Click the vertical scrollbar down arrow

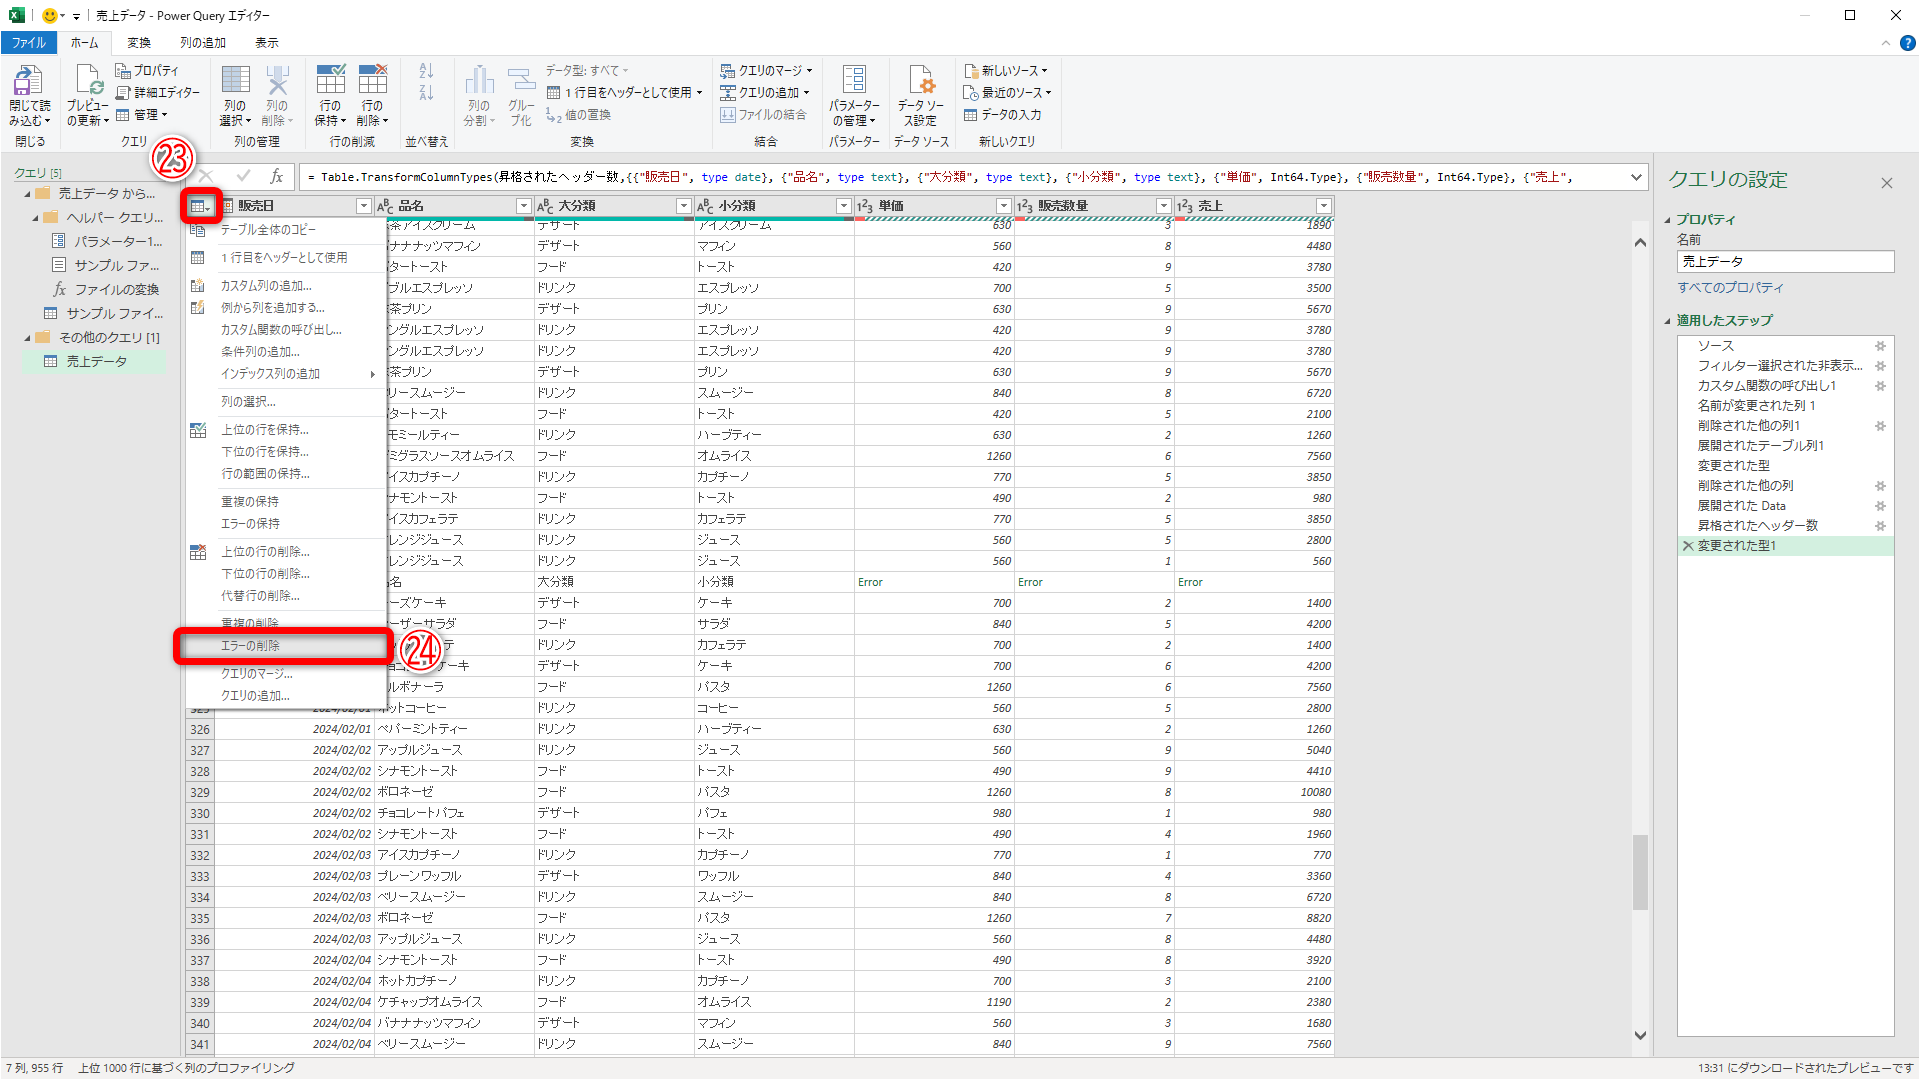[1640, 1035]
